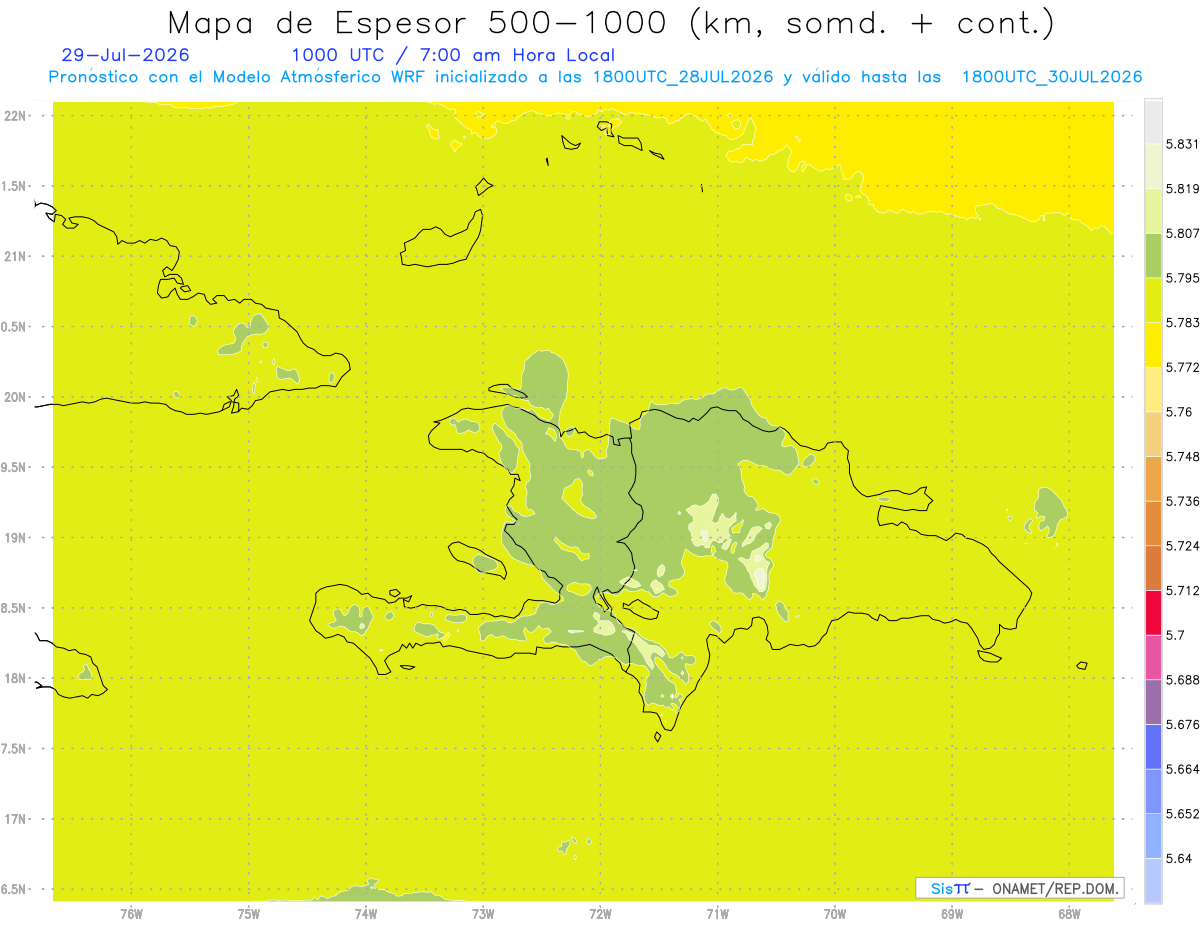Click the 22N latitude label
1200x927 pixels.
(16, 116)
